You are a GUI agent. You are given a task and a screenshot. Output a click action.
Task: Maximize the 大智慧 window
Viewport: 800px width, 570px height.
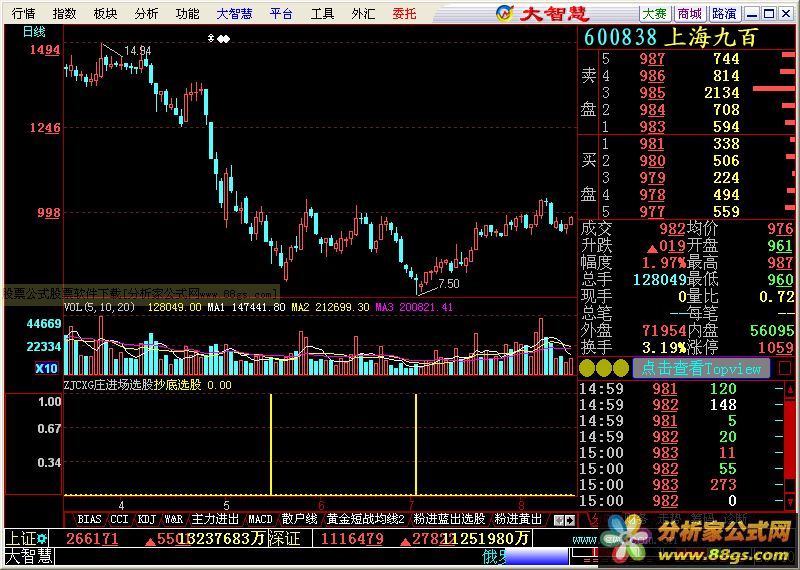click(769, 14)
